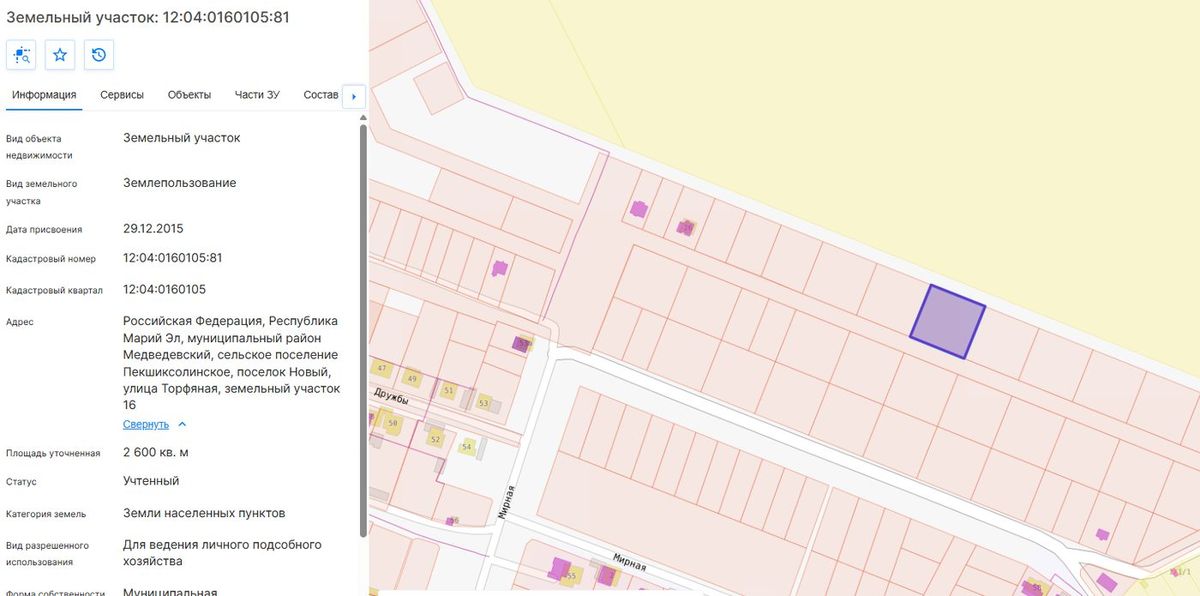The height and width of the screenshot is (596, 1200).
Task: Click the header title 'Земельный участок: 12:04:0160105:81'
Action: click(x=148, y=17)
